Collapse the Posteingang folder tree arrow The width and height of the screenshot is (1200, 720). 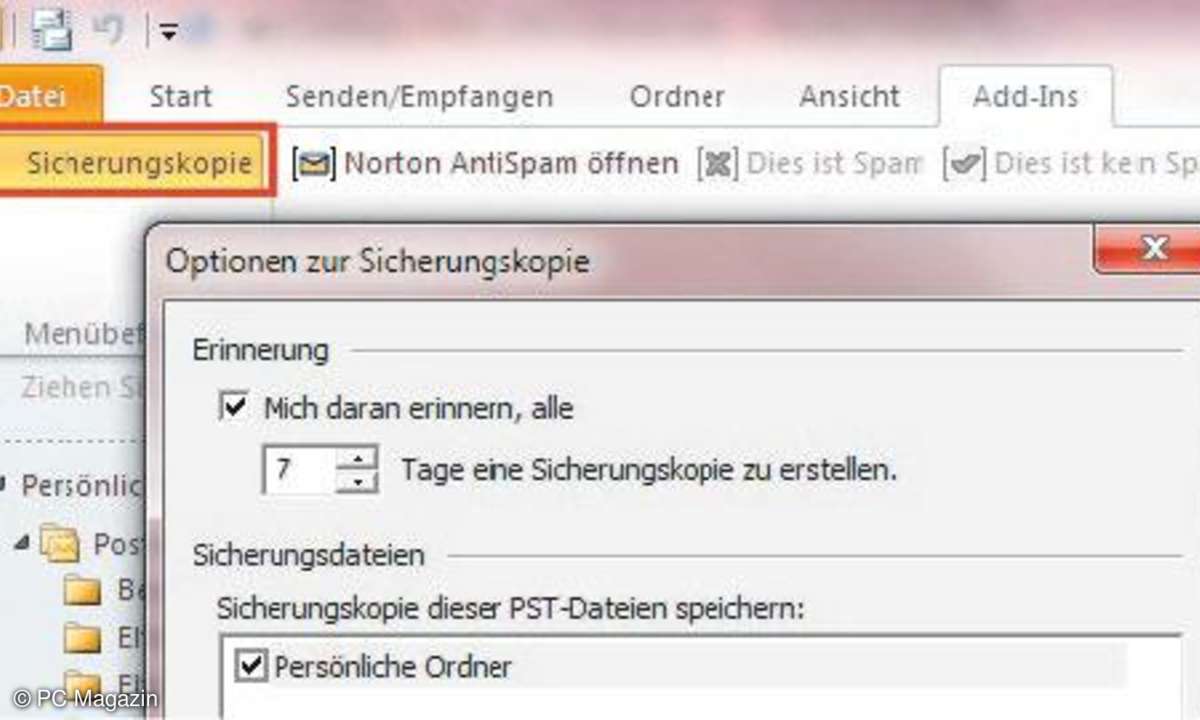tap(22, 544)
